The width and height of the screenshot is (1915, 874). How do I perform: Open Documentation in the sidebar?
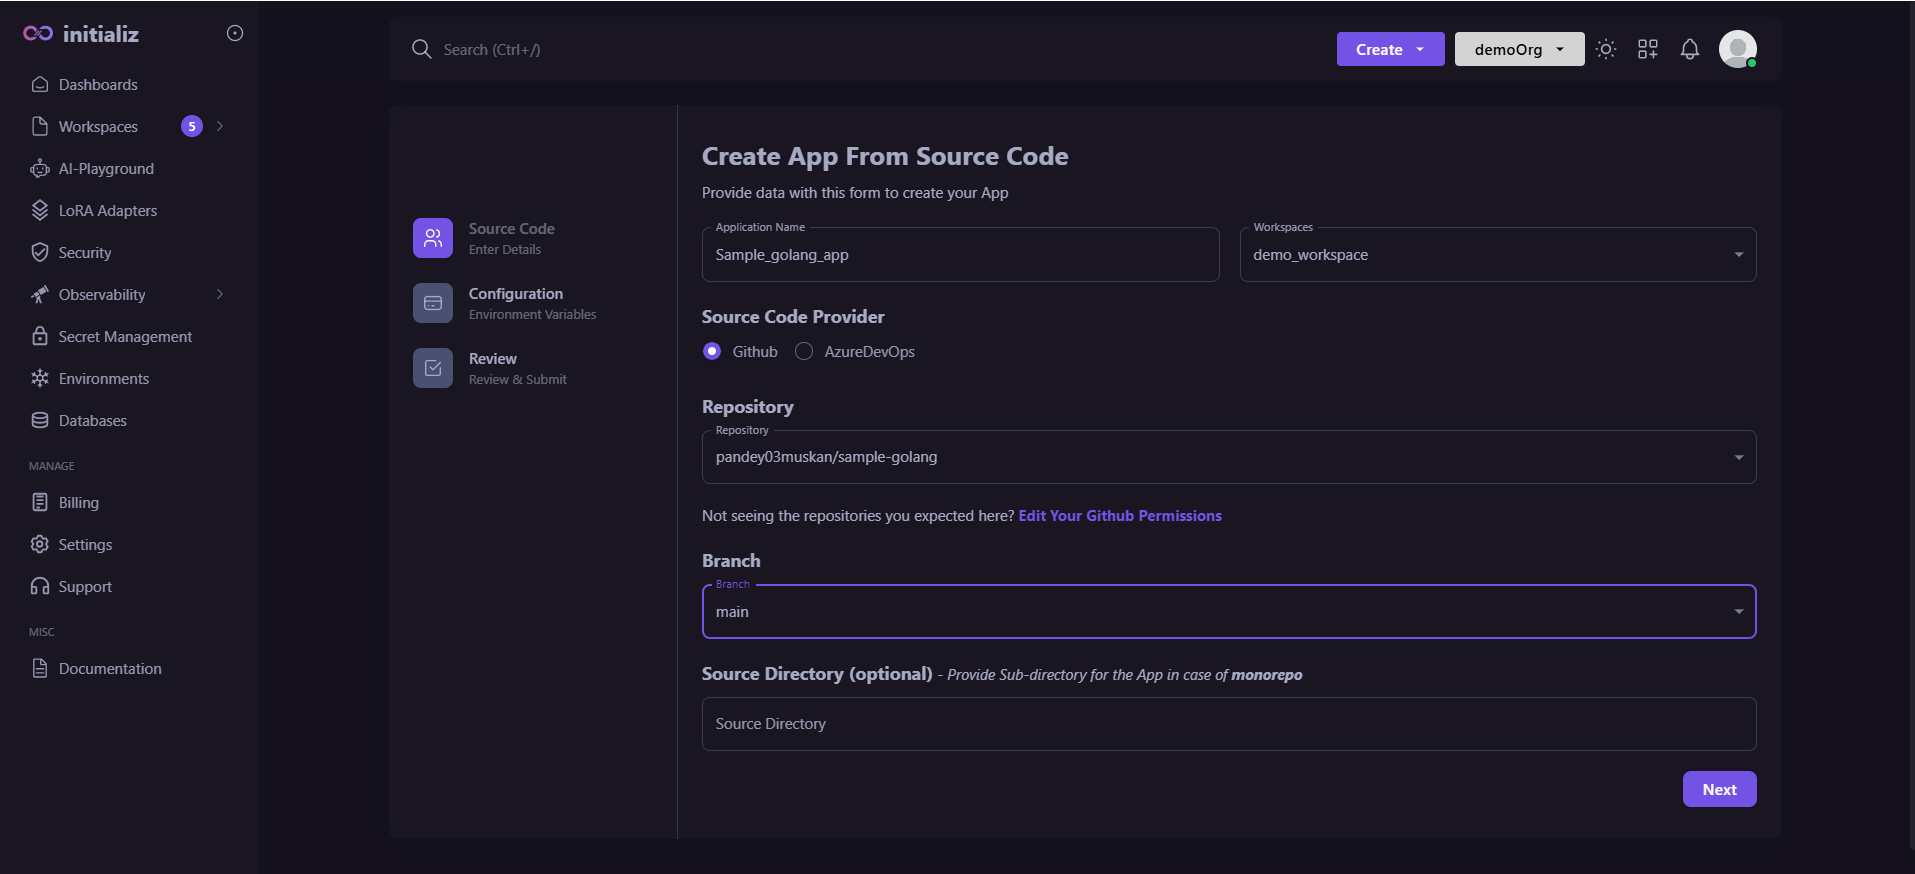tap(110, 668)
